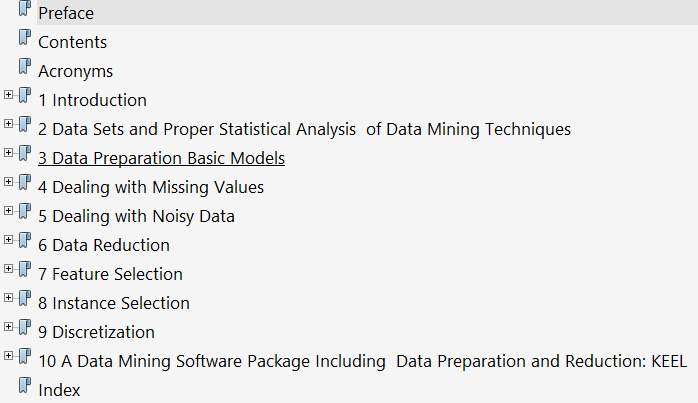Click the bookmark icon for 9 Discretization

[x=25, y=330]
